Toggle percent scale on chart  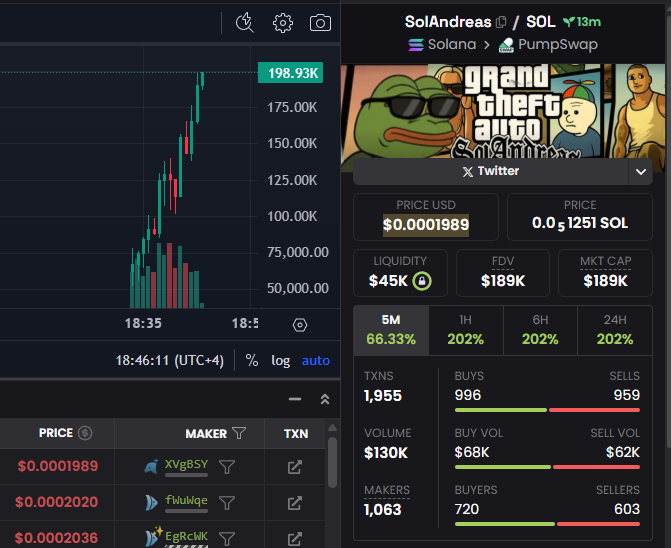coord(252,360)
